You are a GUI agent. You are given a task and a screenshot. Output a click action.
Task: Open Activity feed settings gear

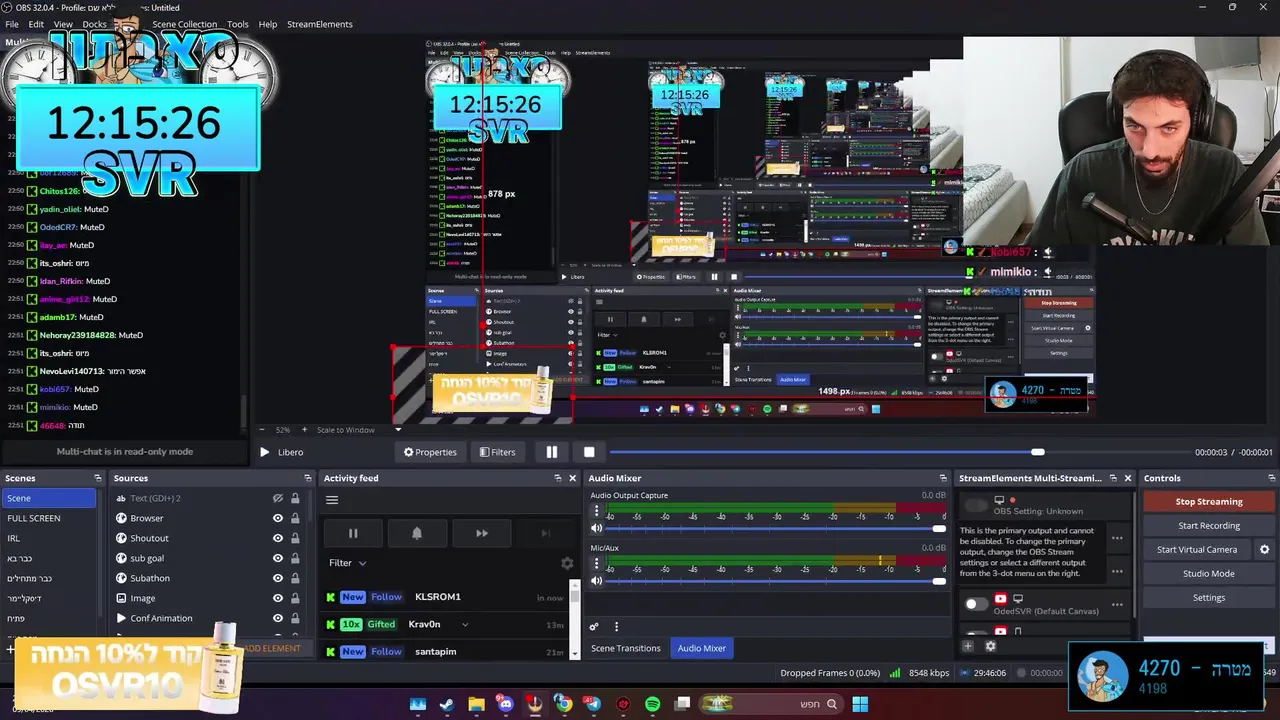click(x=567, y=564)
